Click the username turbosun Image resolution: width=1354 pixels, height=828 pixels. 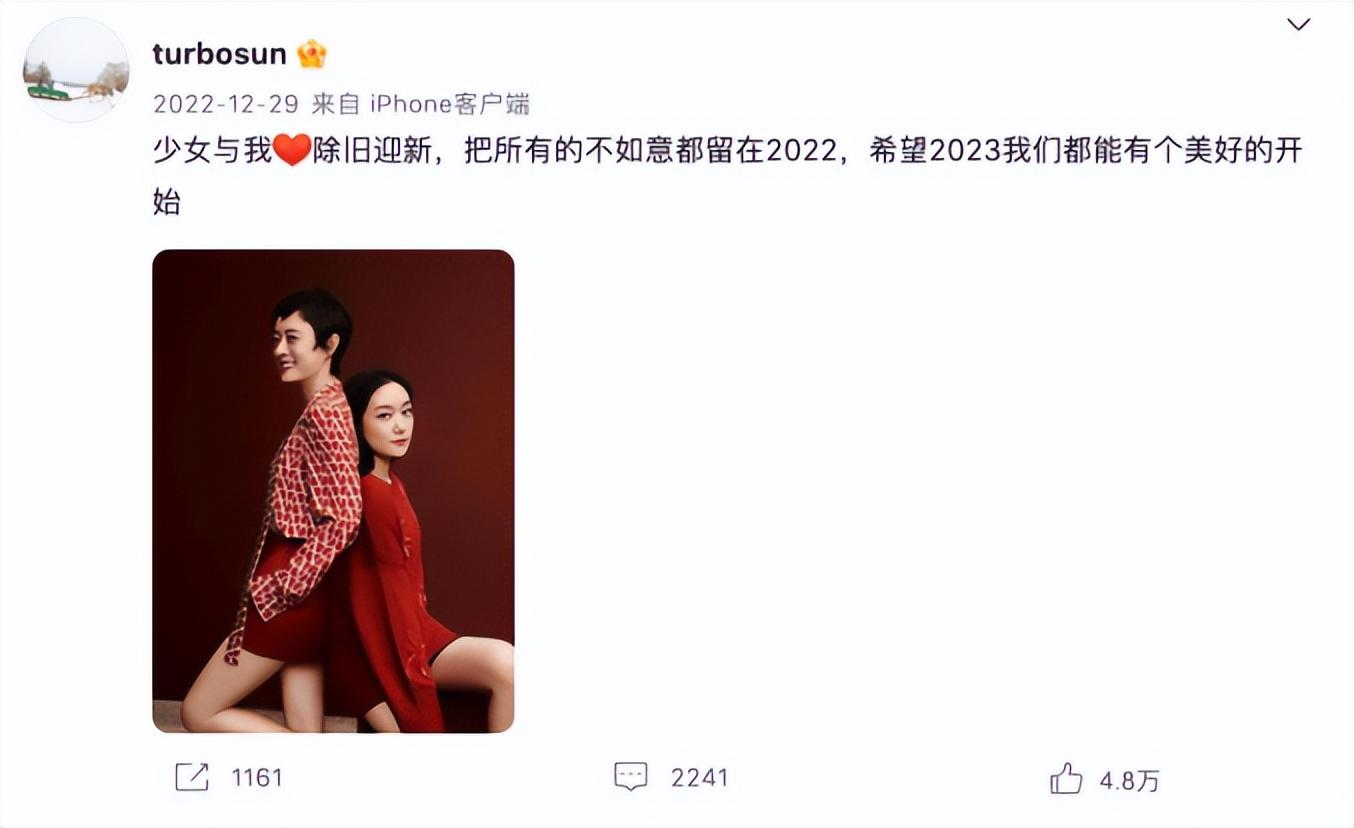coord(220,54)
